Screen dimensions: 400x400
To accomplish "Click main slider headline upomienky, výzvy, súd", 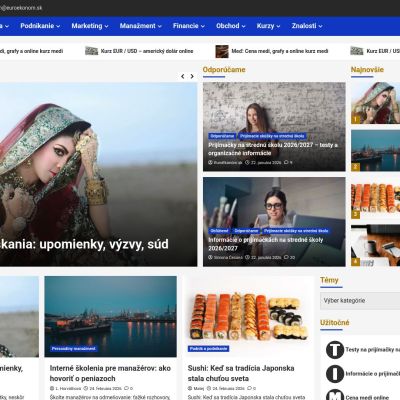I will [x=84, y=244].
